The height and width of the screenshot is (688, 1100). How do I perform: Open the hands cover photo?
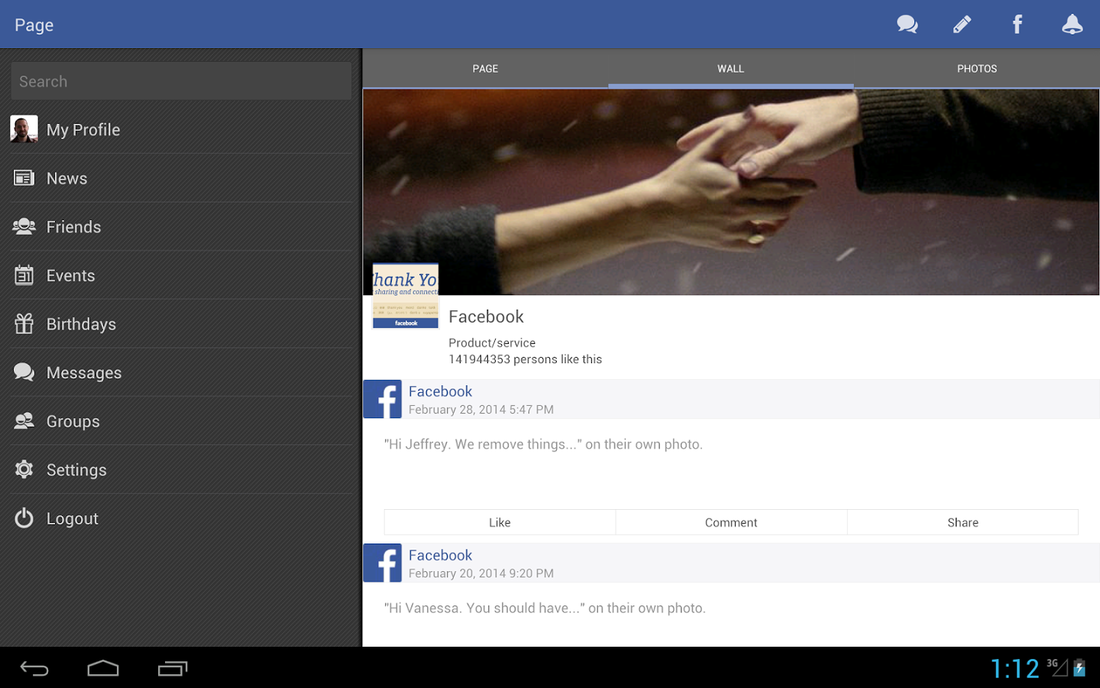pos(731,191)
